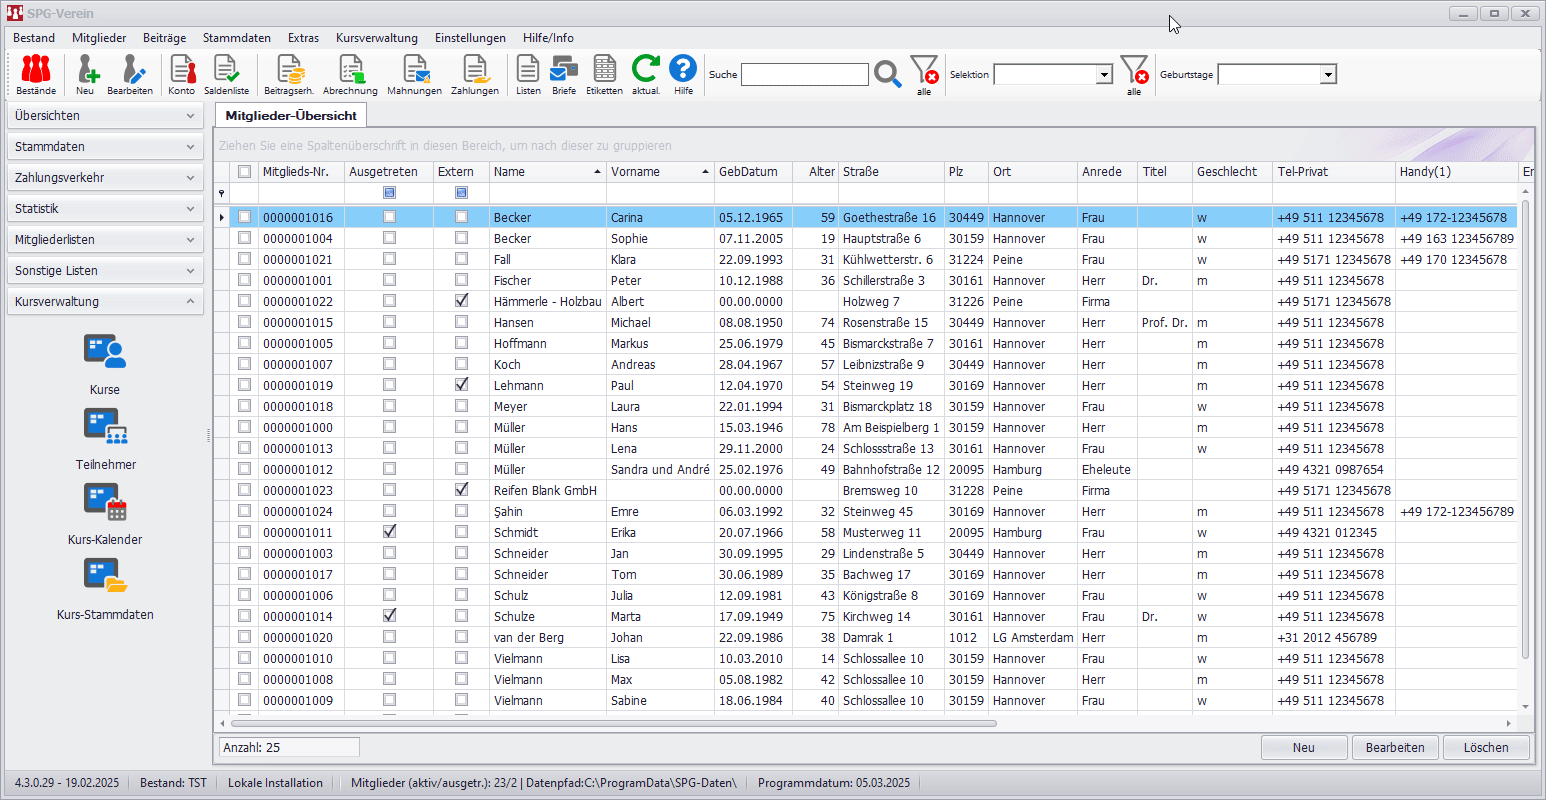1546x800 pixels.
Task: Click the table's scroll-right arrow
Action: pos(1509,723)
